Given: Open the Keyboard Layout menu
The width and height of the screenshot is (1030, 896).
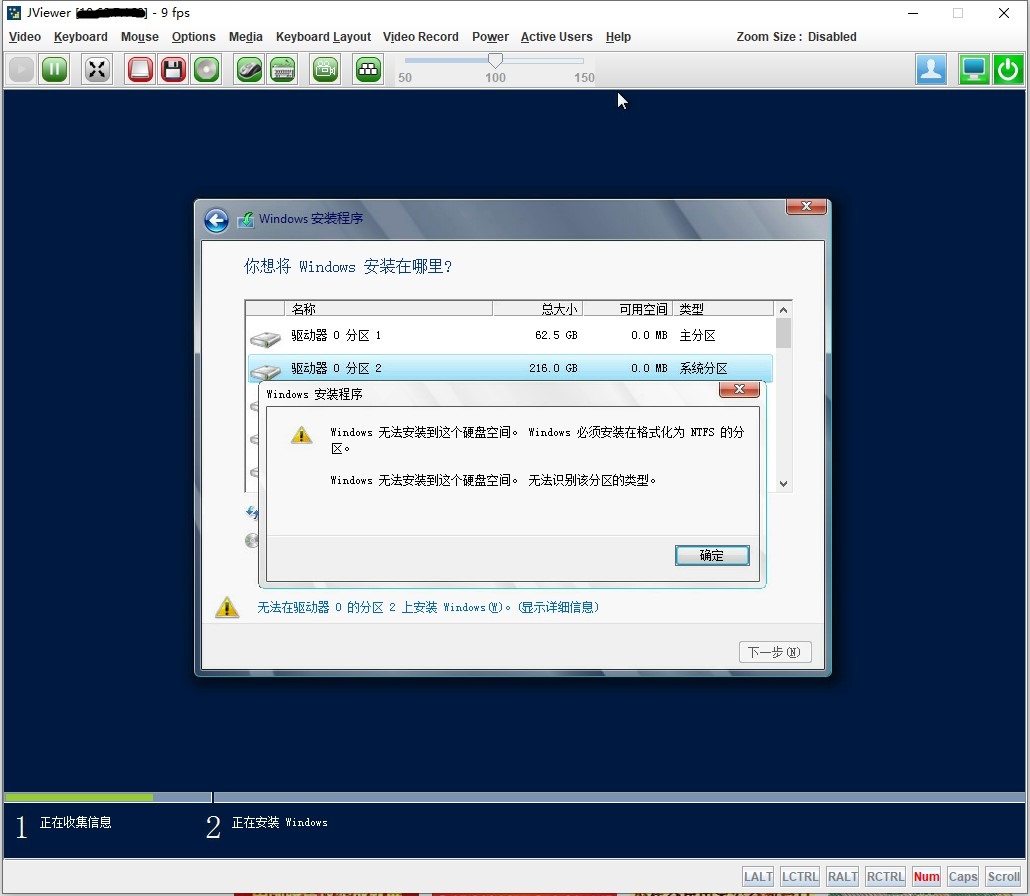Looking at the screenshot, I should click(323, 37).
